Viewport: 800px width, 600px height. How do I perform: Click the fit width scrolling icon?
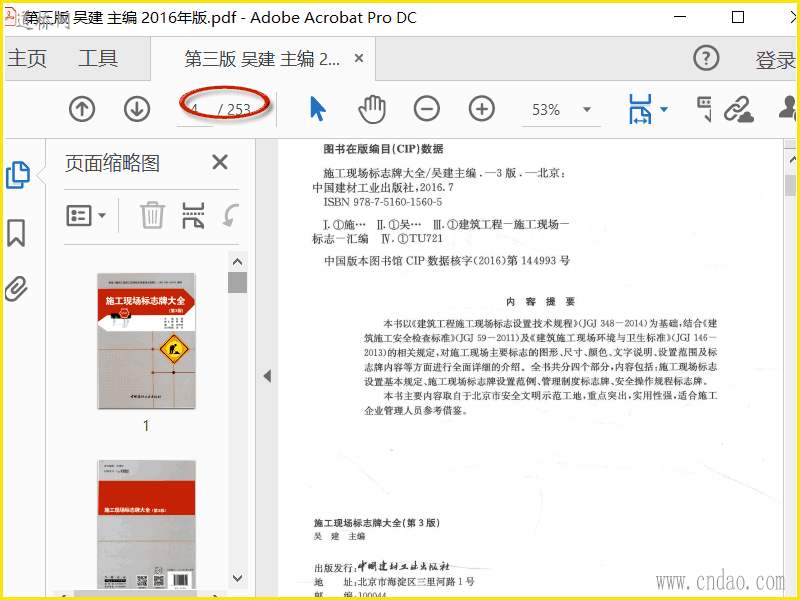tap(640, 109)
